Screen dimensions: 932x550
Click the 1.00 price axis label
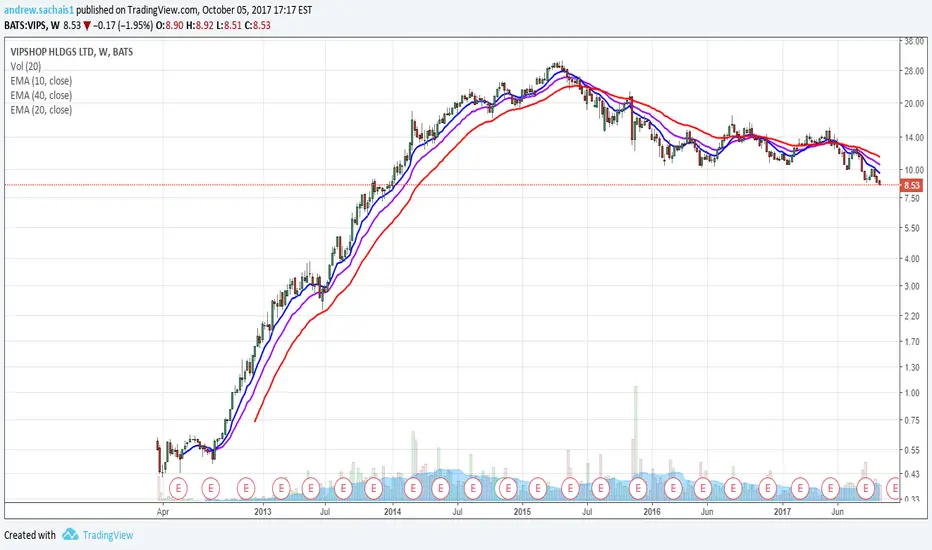[912, 393]
